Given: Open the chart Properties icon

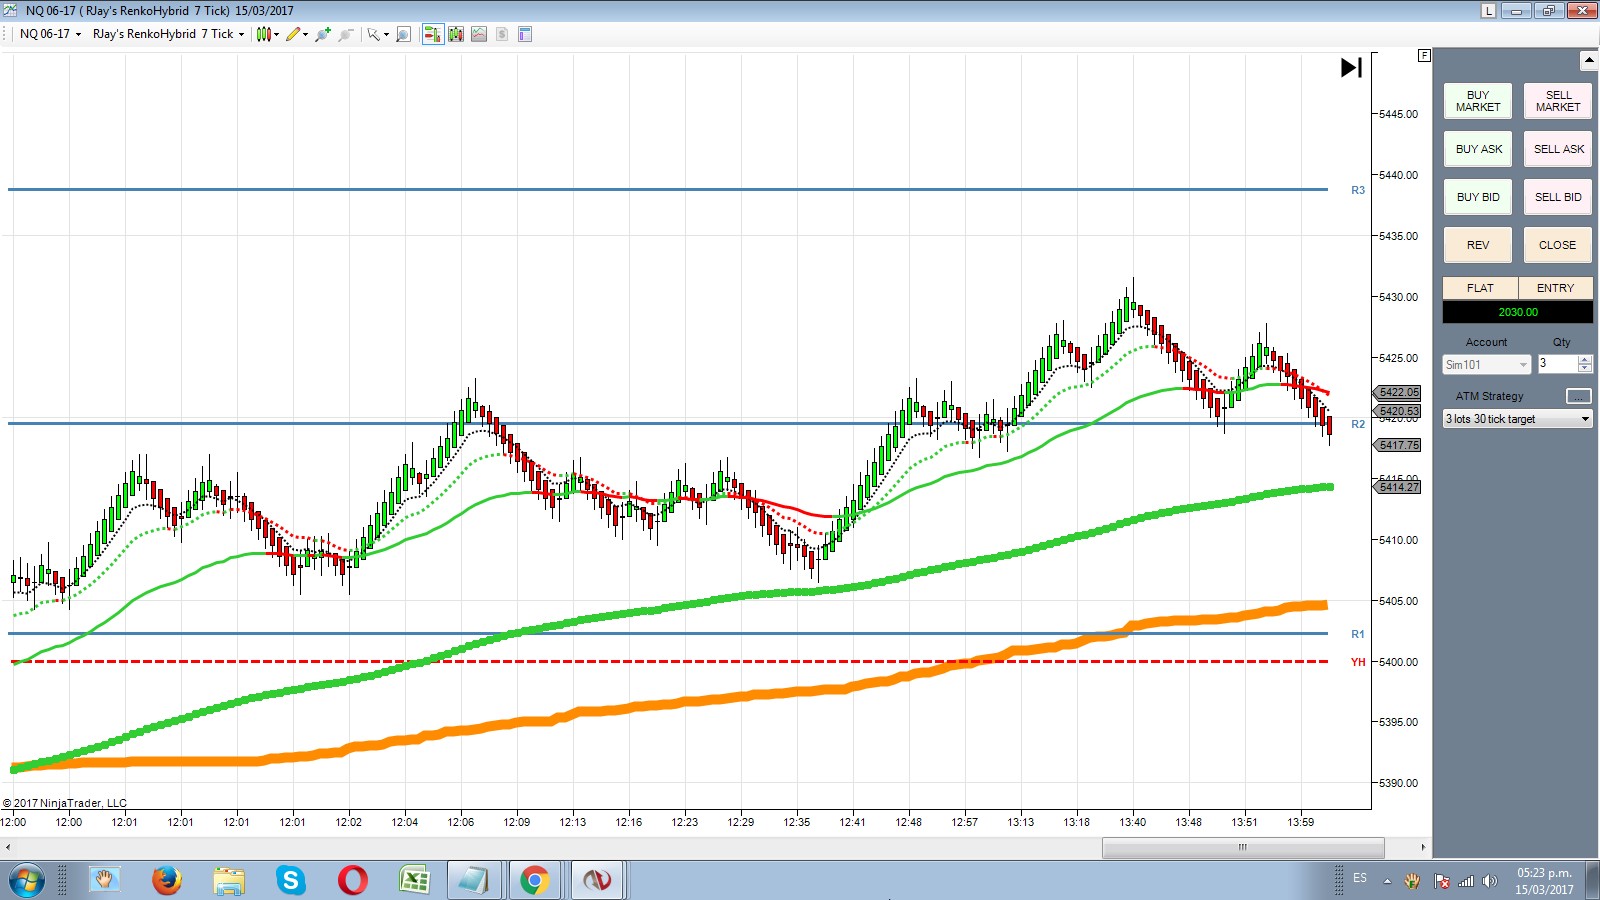Looking at the screenshot, I should click(x=525, y=34).
